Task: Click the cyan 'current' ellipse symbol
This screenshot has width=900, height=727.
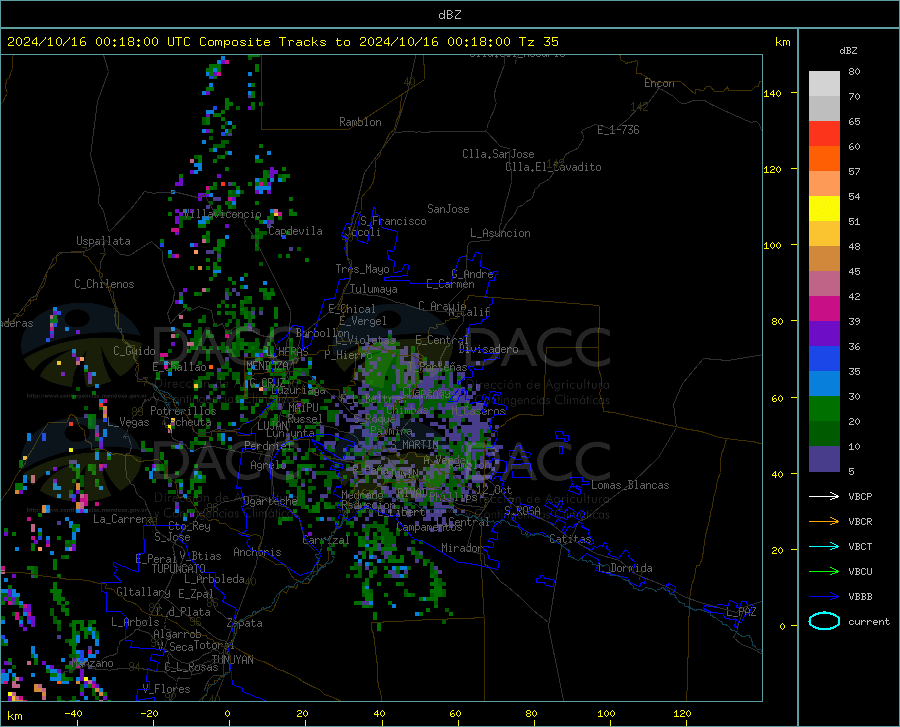Action: tap(824, 621)
